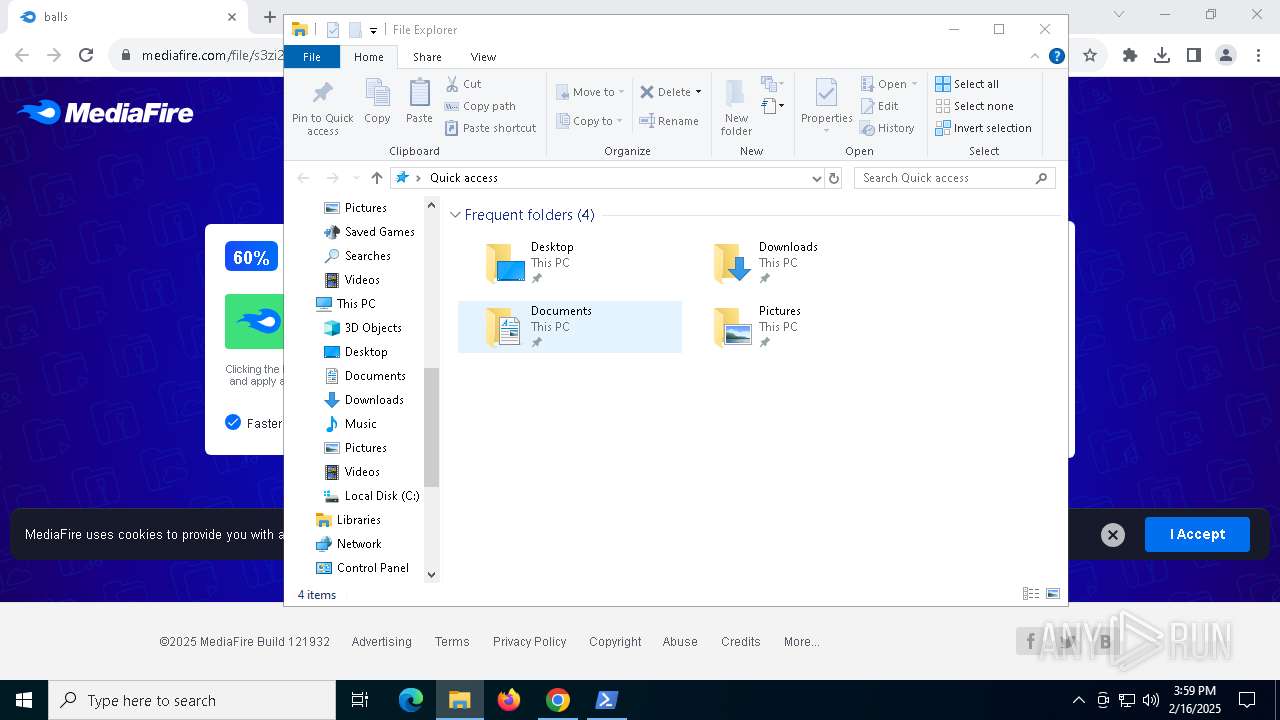The image size is (1280, 720).
Task: Open Desktop frequent folder
Action: tap(569, 263)
